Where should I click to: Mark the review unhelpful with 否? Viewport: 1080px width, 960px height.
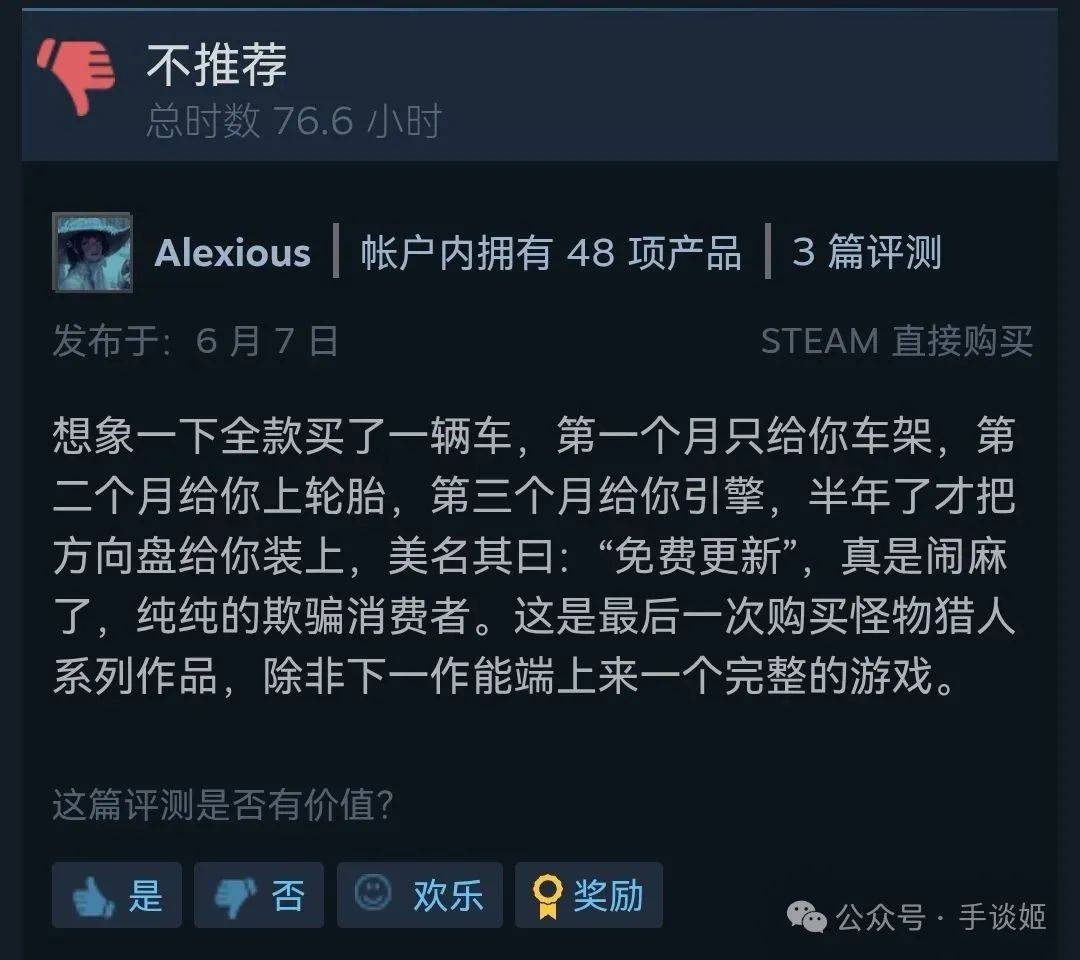coord(259,895)
